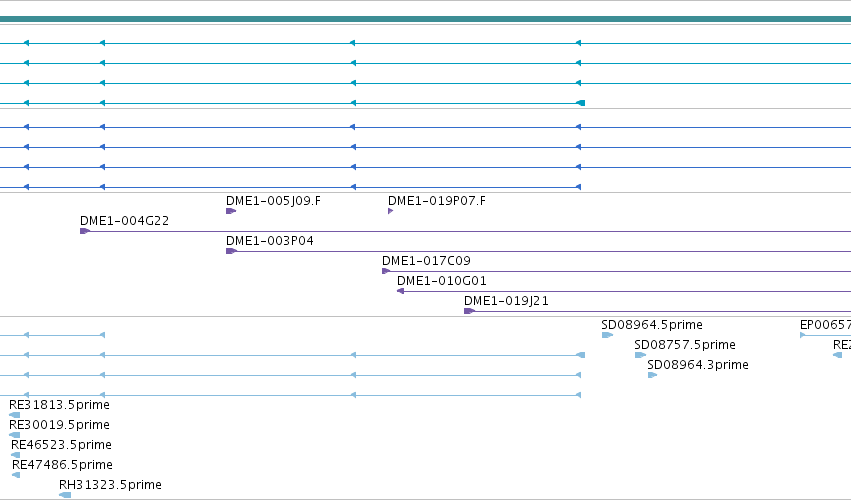Click the RE46523.5prime blue arrow glyph

(16, 455)
